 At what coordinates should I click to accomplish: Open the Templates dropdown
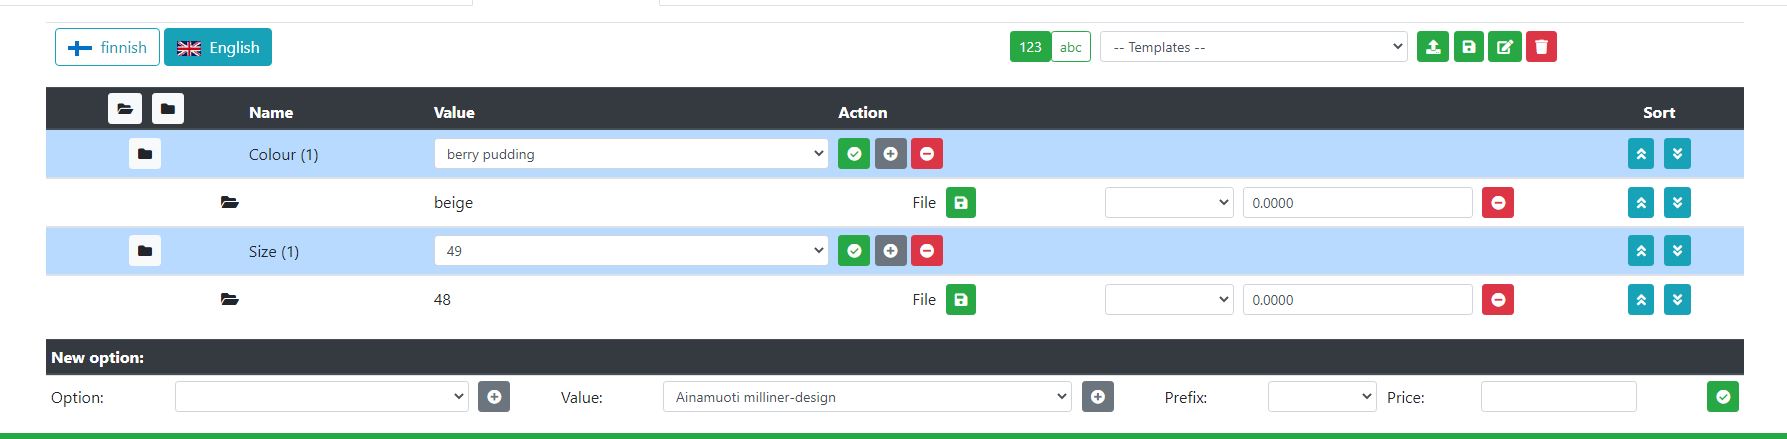click(1254, 47)
